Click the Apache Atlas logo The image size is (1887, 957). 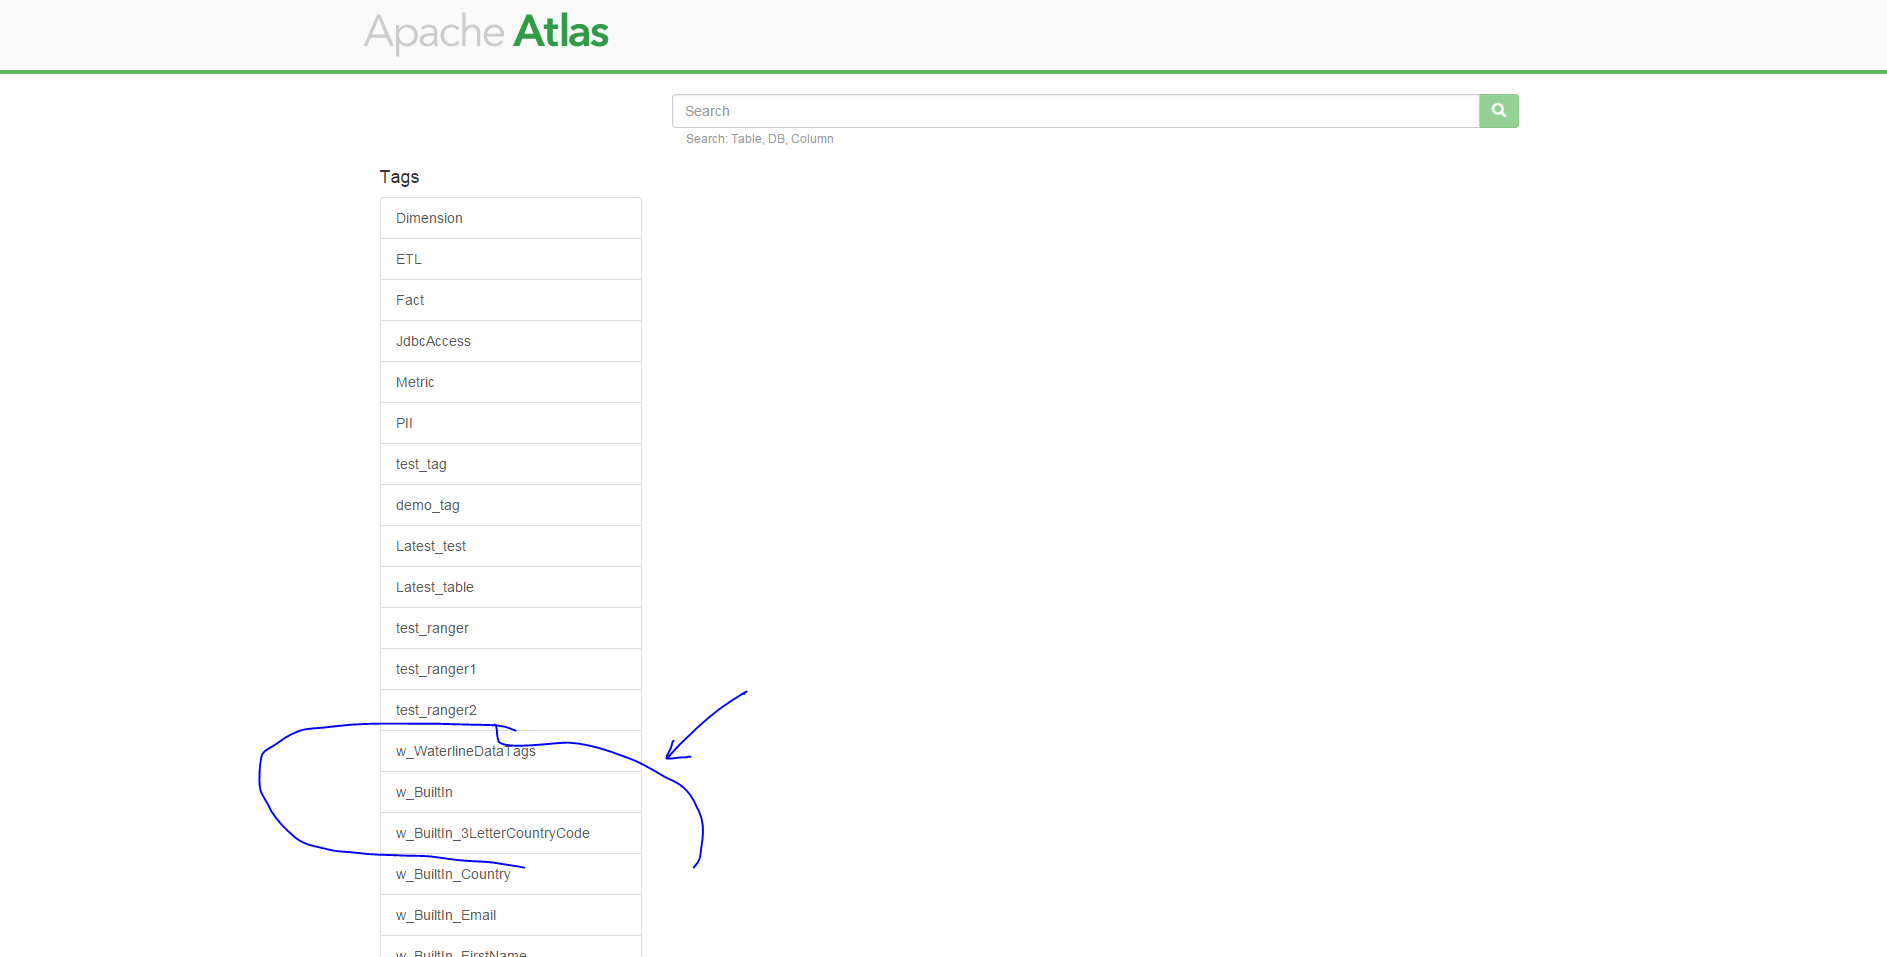click(x=485, y=31)
